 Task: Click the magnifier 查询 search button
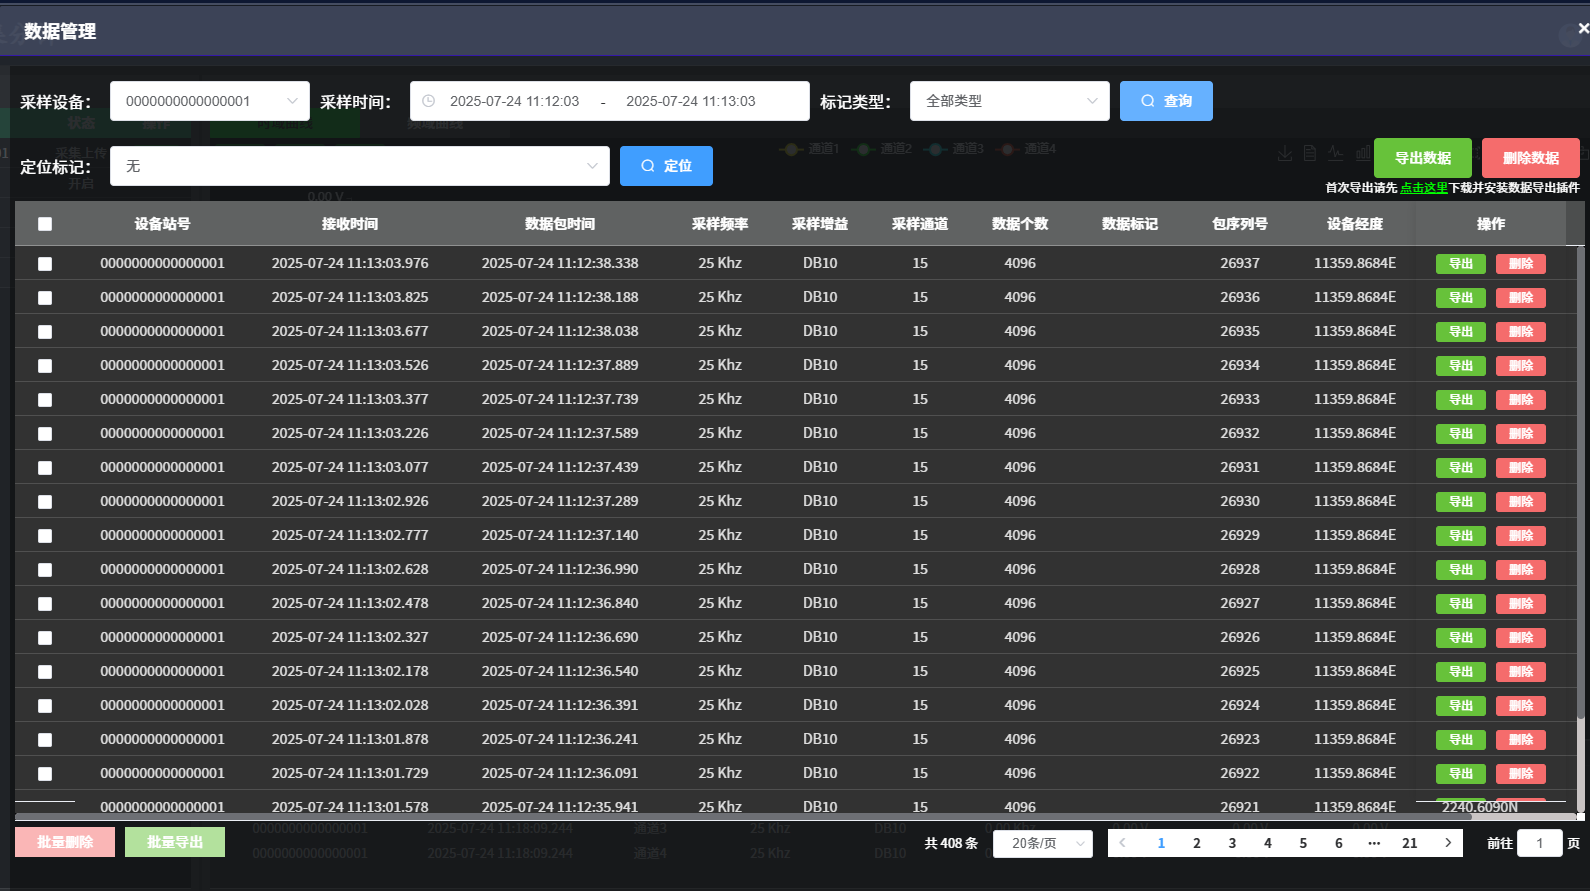click(1166, 101)
